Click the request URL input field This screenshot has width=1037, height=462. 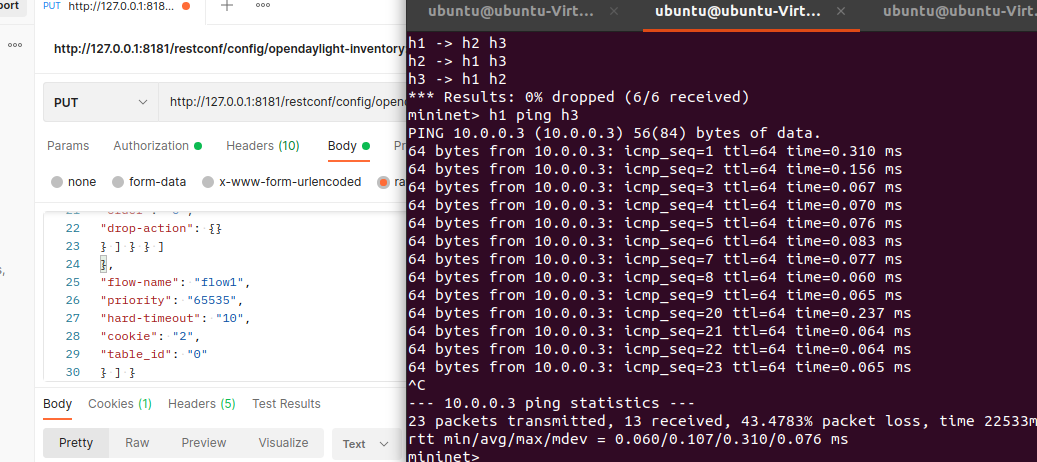coord(282,102)
